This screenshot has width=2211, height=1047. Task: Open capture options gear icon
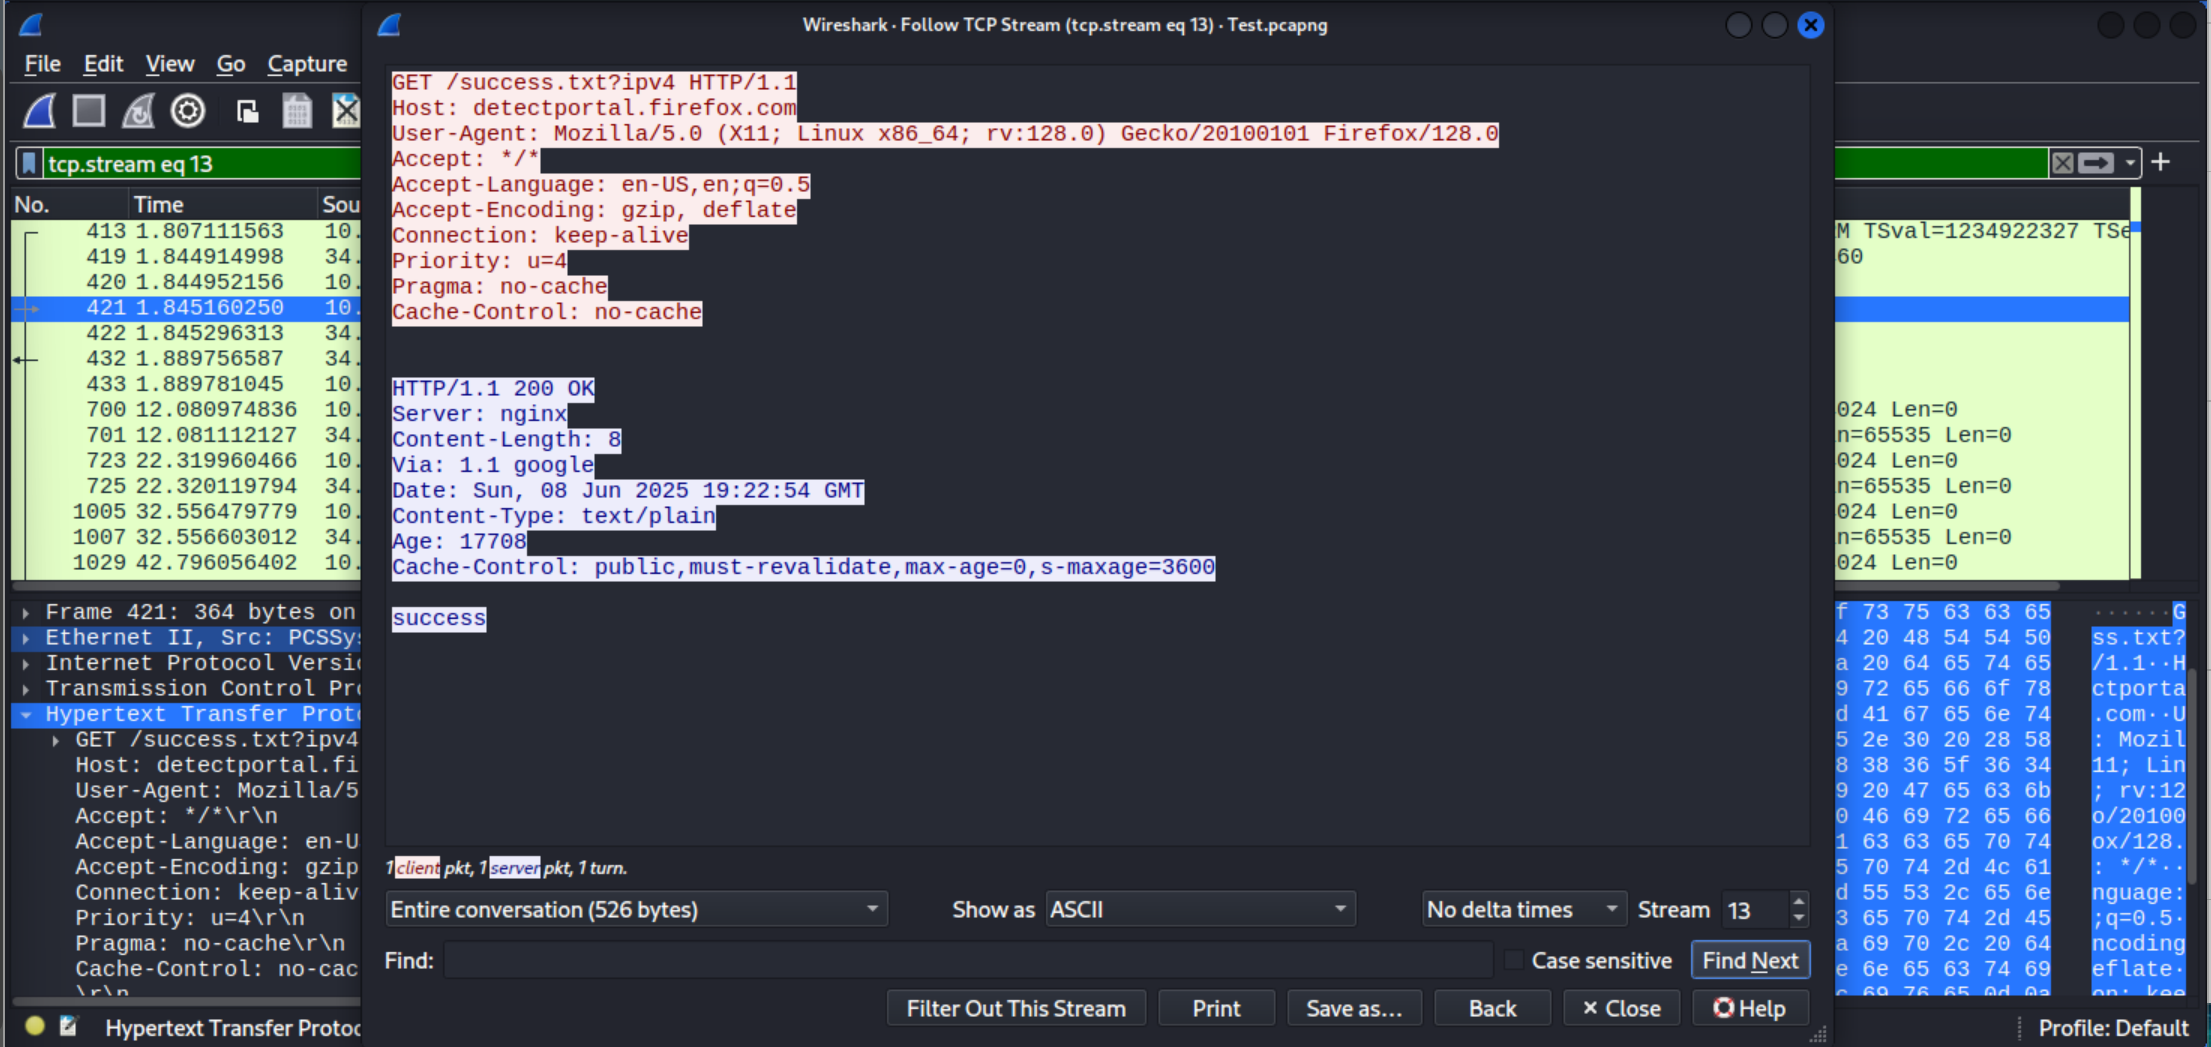coord(188,111)
